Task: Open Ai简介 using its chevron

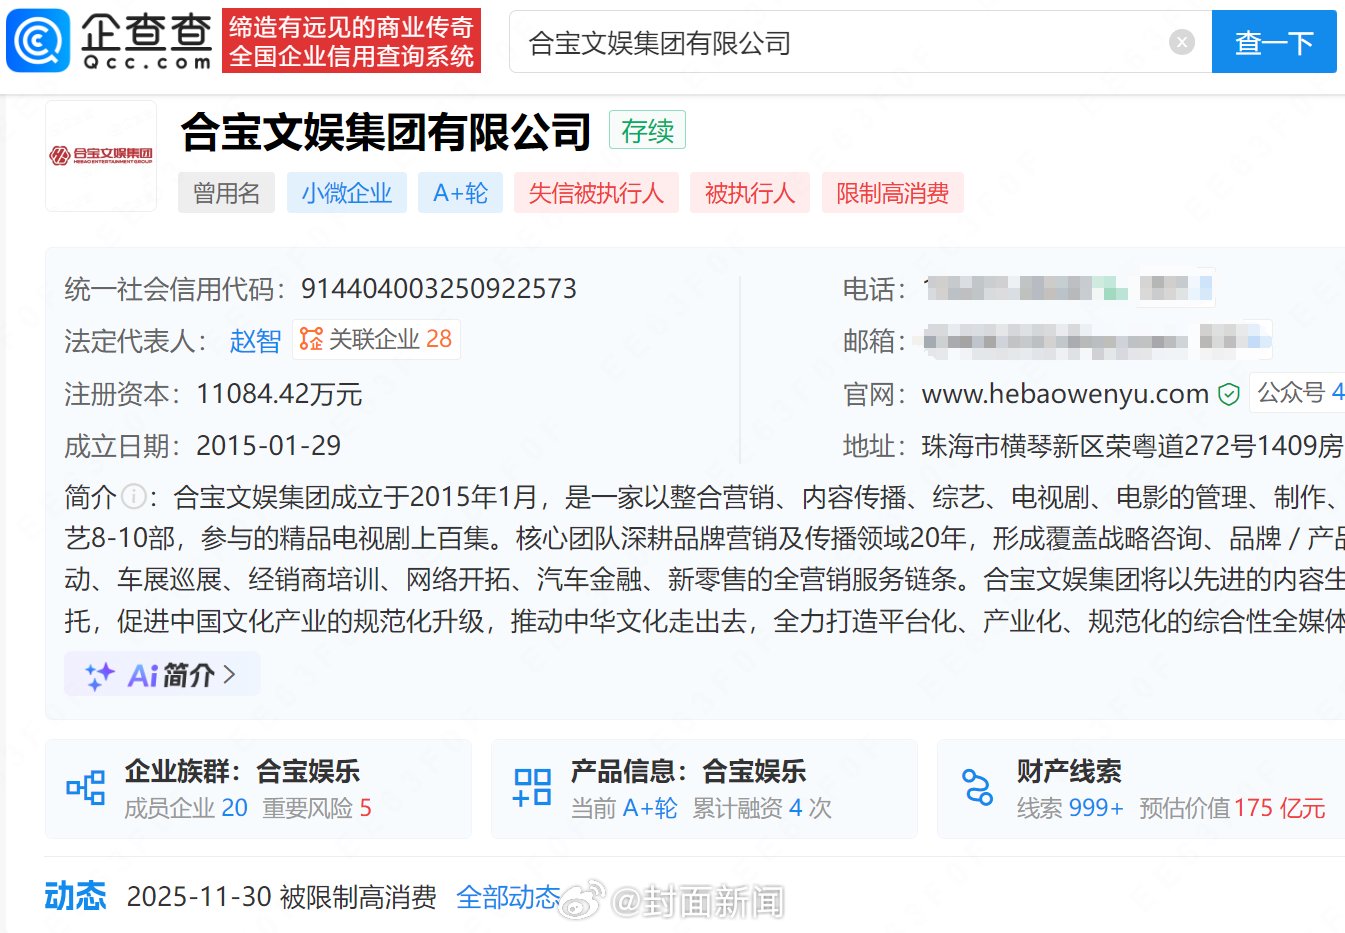Action: (230, 673)
